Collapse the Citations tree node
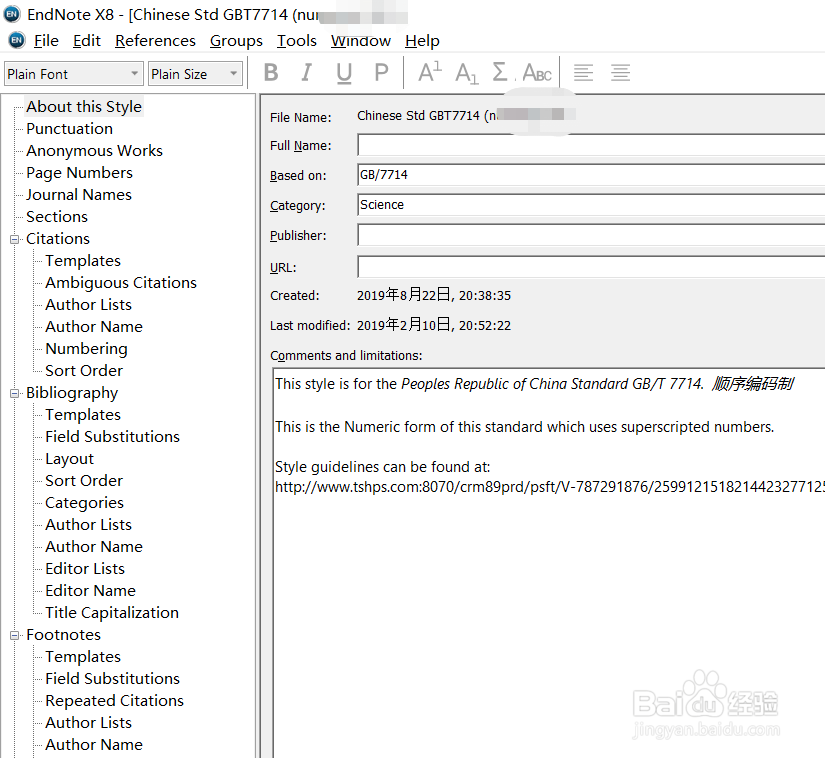 [15, 239]
